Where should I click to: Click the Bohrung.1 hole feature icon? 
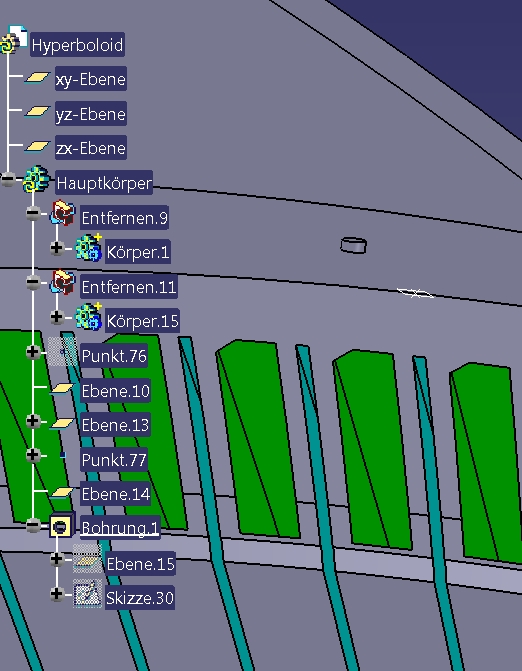(62, 526)
